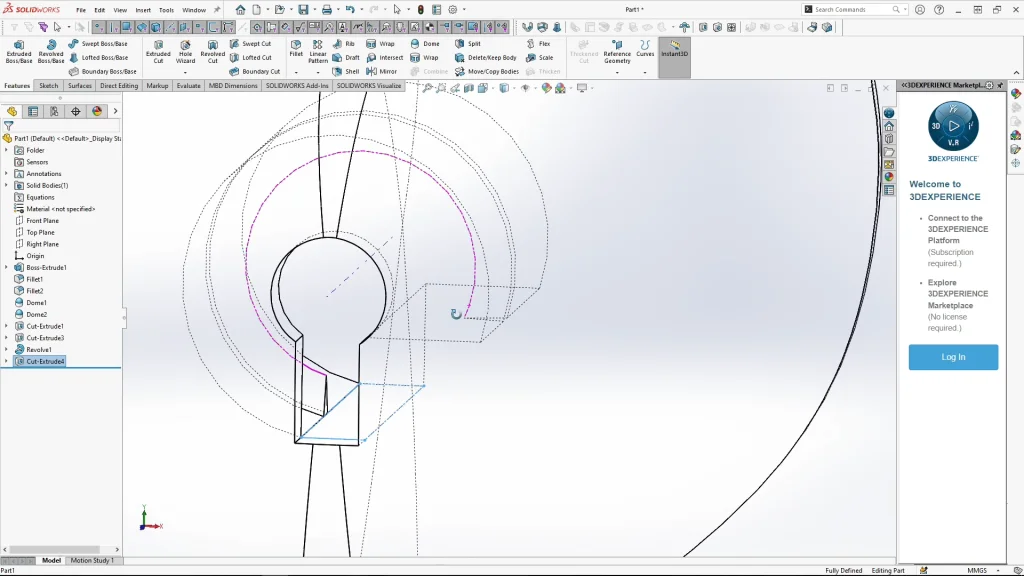Switch to the Sketch tab
This screenshot has width=1024, height=576.
(48, 86)
